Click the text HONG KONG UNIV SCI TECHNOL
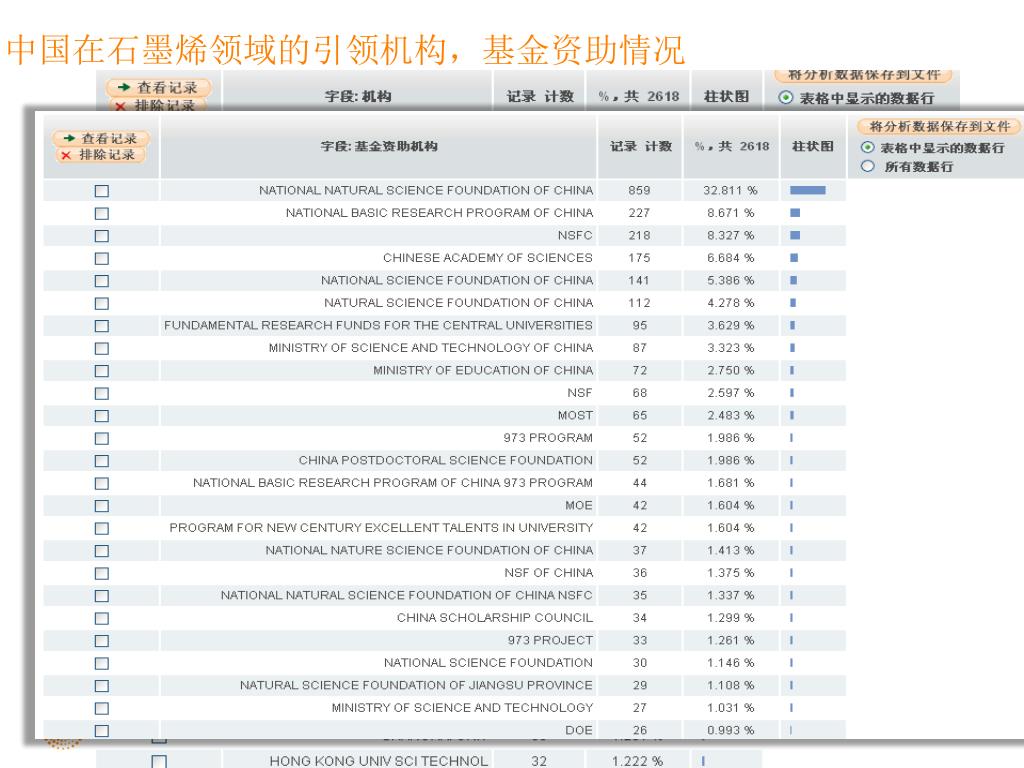This screenshot has width=1024, height=768. point(379,761)
